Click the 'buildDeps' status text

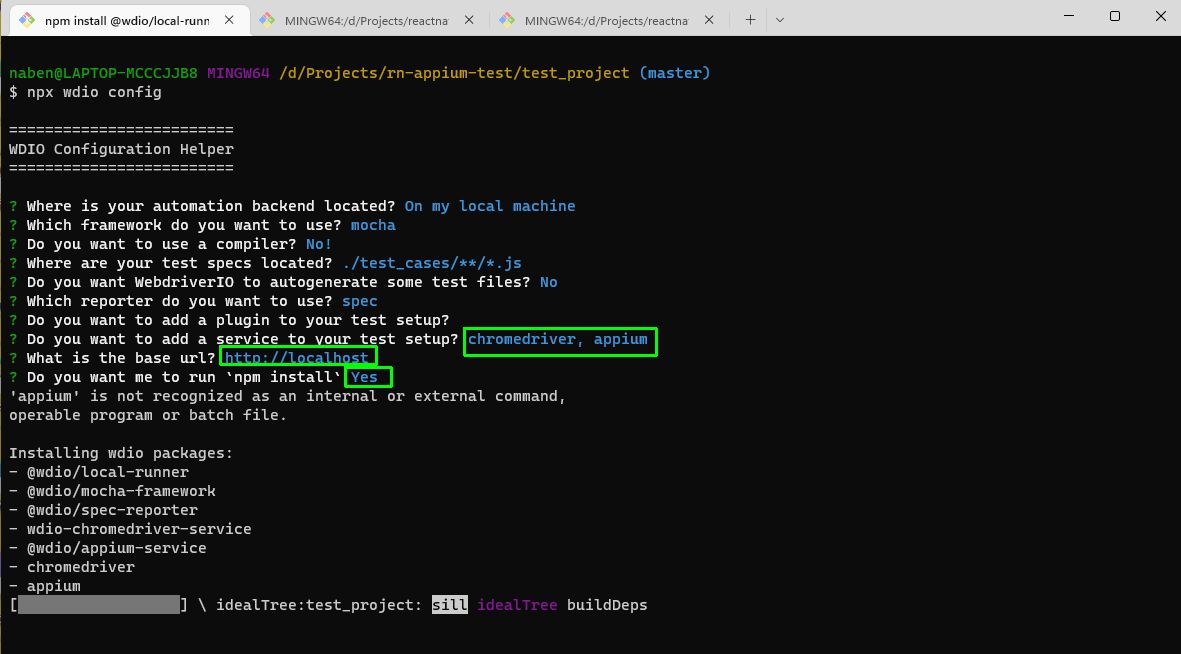pos(607,605)
